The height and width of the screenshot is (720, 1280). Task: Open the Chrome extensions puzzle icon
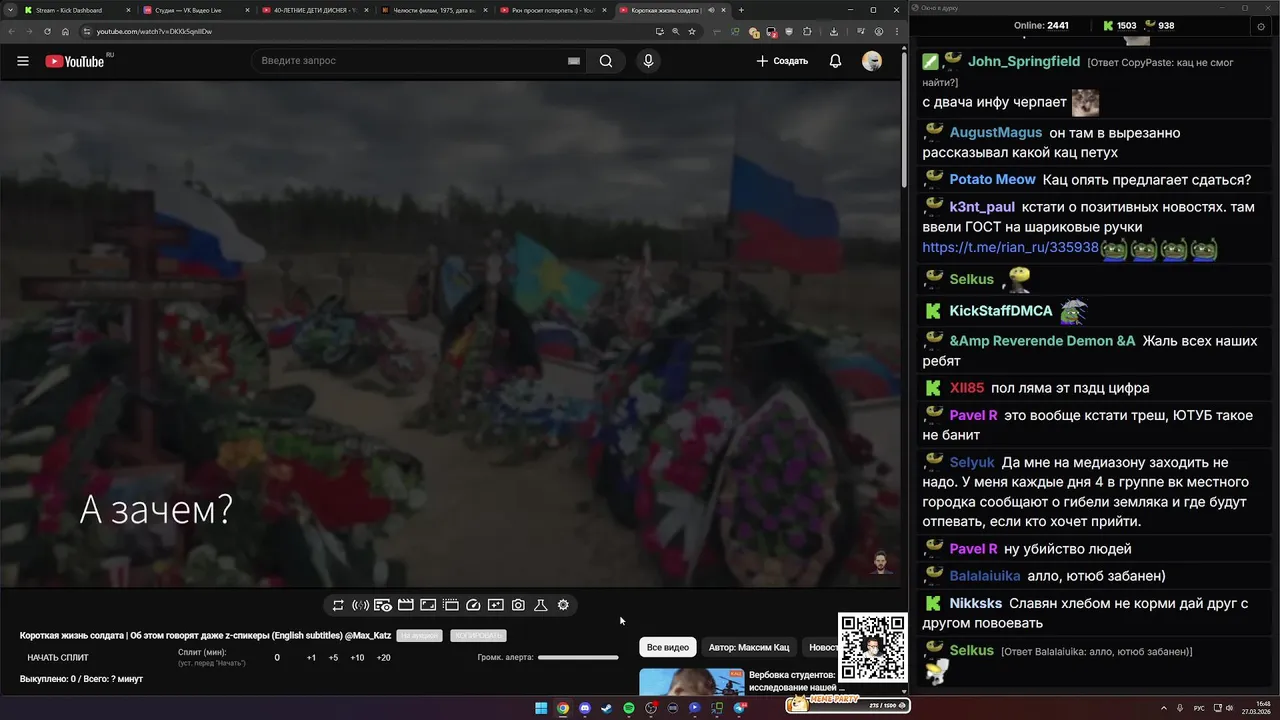[807, 31]
